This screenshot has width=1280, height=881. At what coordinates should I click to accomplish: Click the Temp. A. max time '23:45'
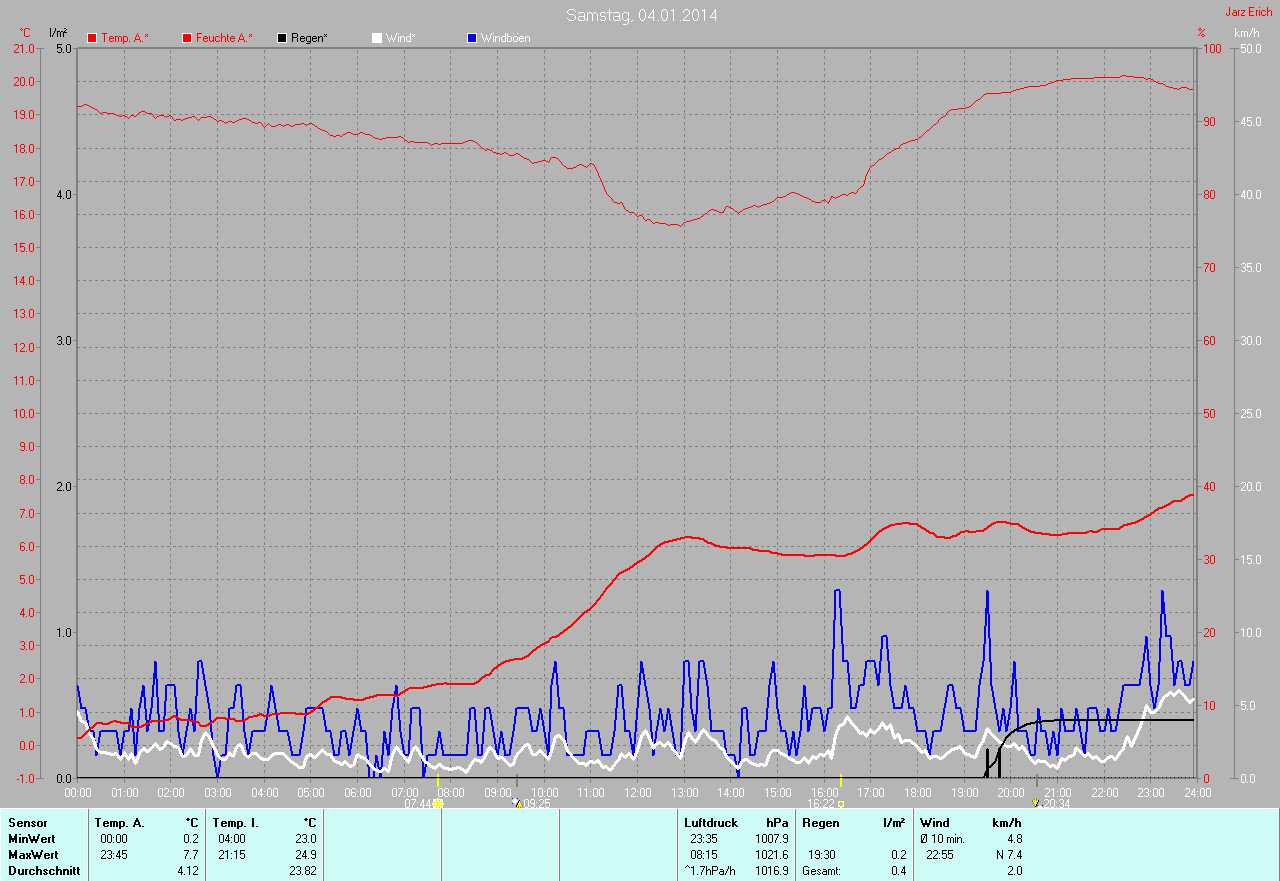tap(114, 854)
